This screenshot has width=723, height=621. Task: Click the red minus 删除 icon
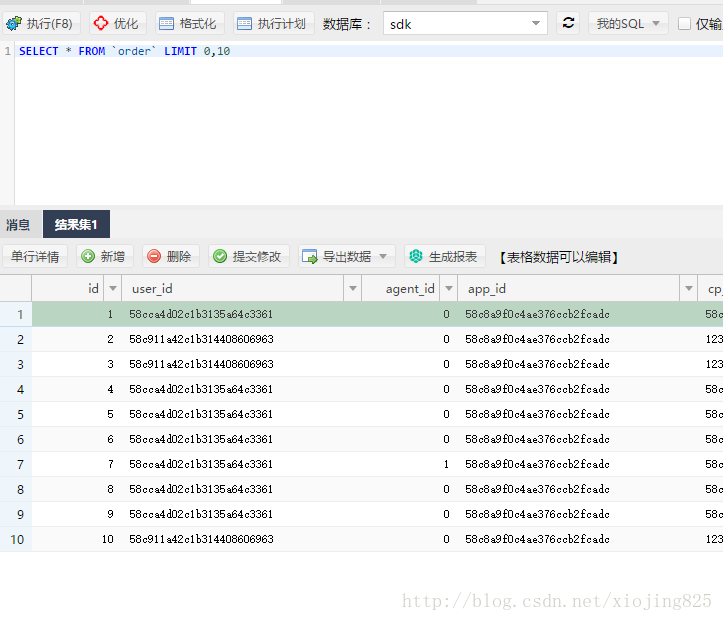154,256
